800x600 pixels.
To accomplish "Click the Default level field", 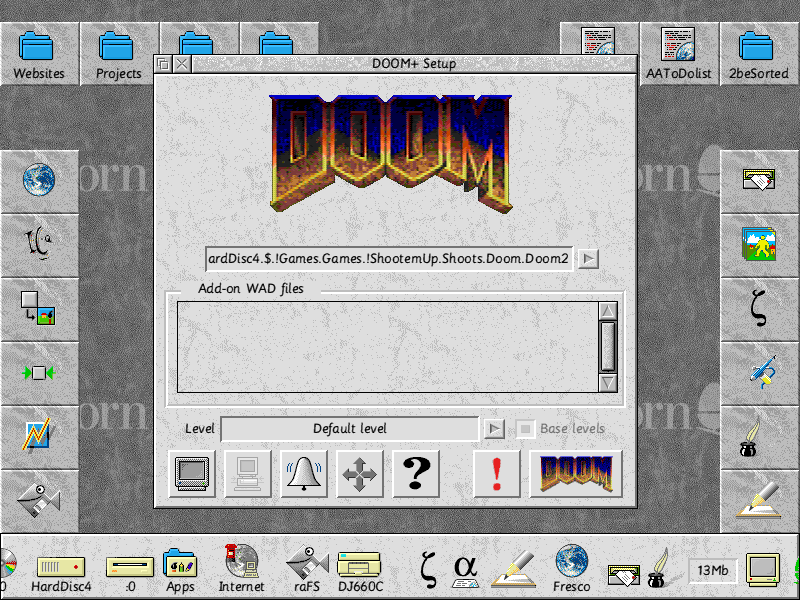I will pos(350,429).
